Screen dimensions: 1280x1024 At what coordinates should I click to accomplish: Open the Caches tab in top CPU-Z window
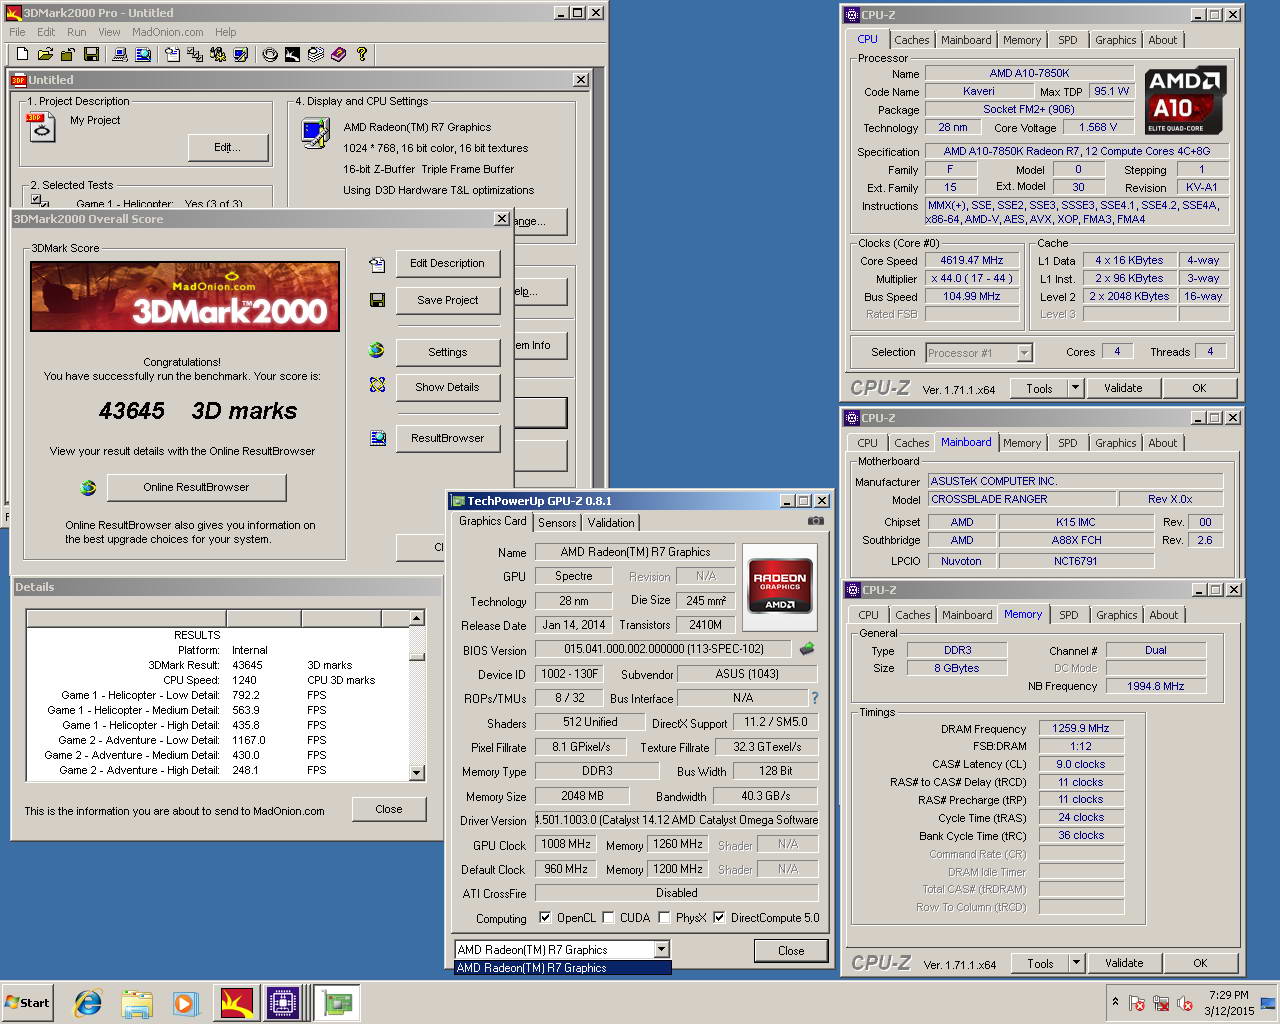911,40
